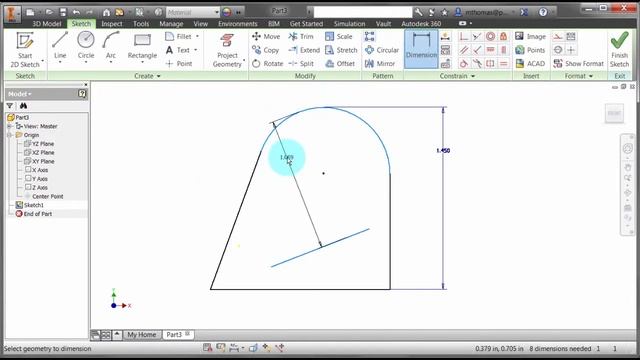Apply the Equal constraint

tap(504, 63)
